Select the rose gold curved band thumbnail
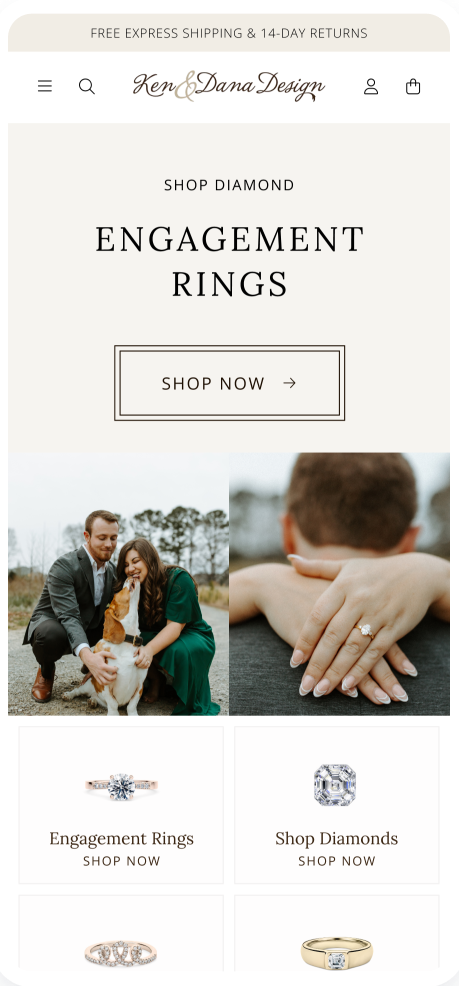Screen dimensions: 459x986 (x=121, y=953)
